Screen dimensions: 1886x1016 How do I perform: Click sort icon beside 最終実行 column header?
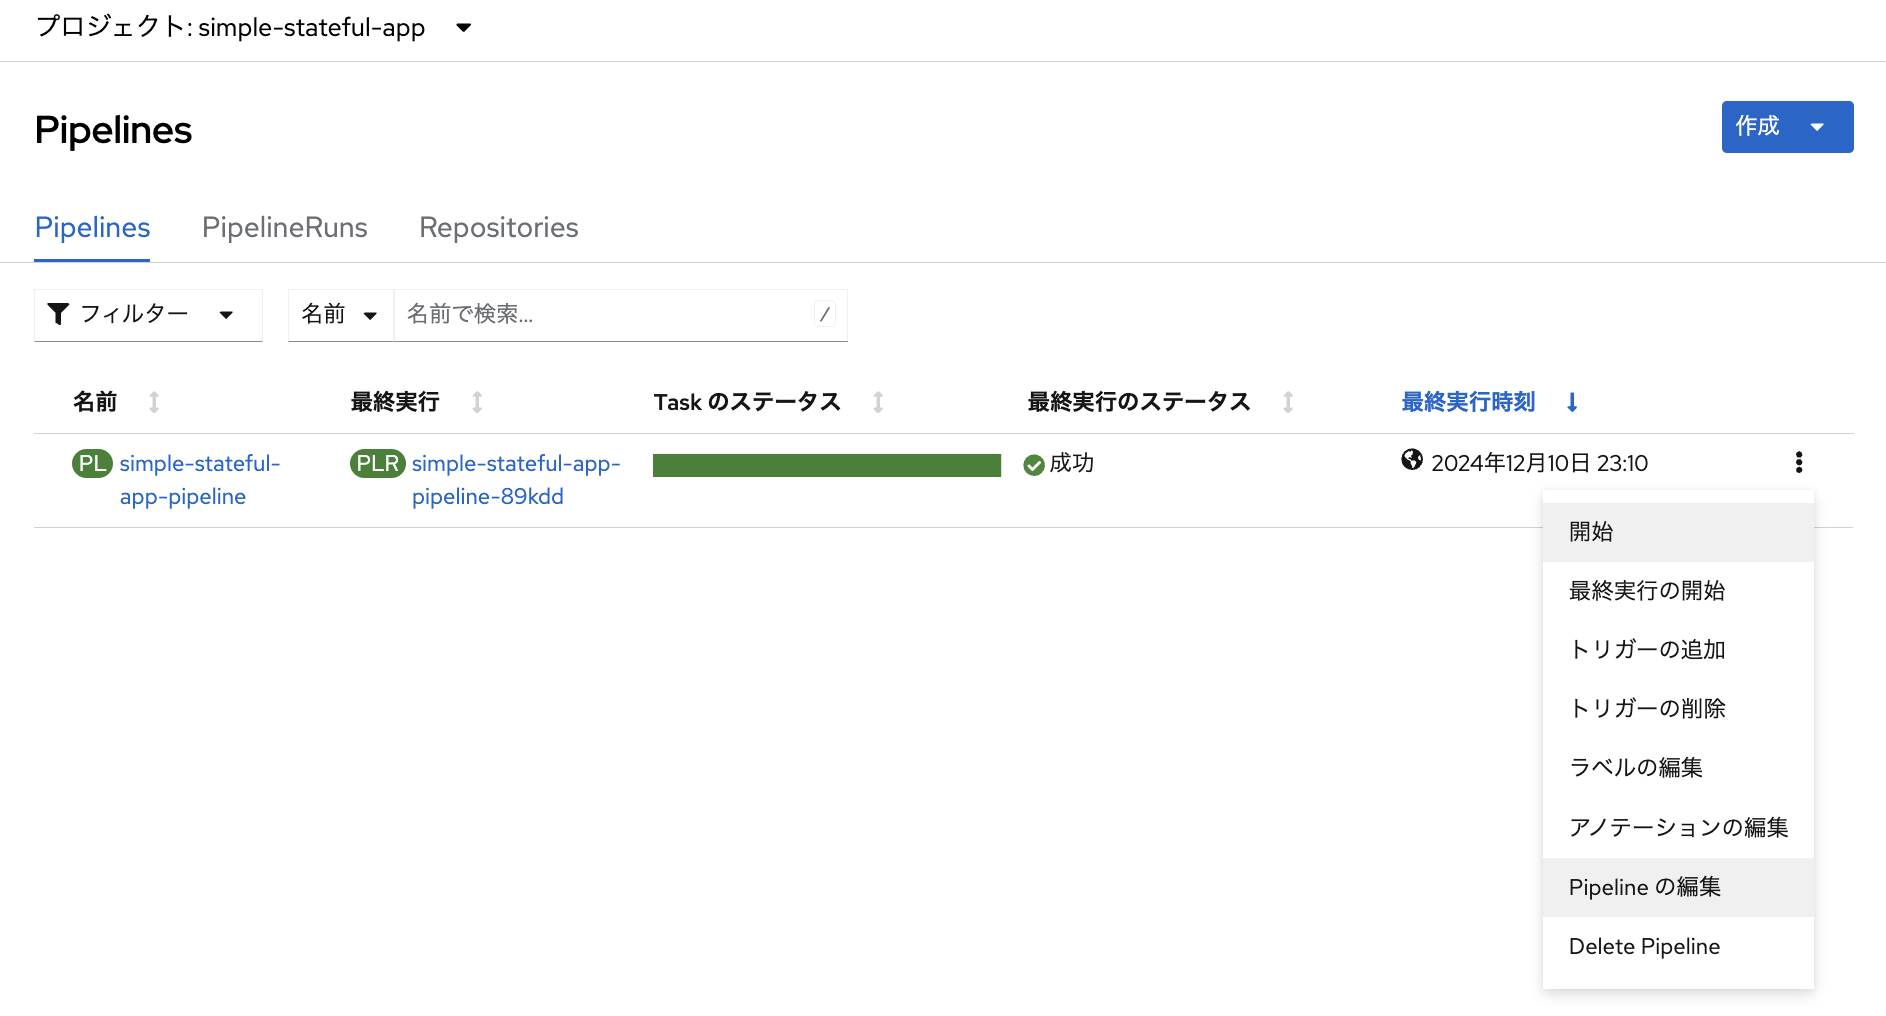[477, 402]
